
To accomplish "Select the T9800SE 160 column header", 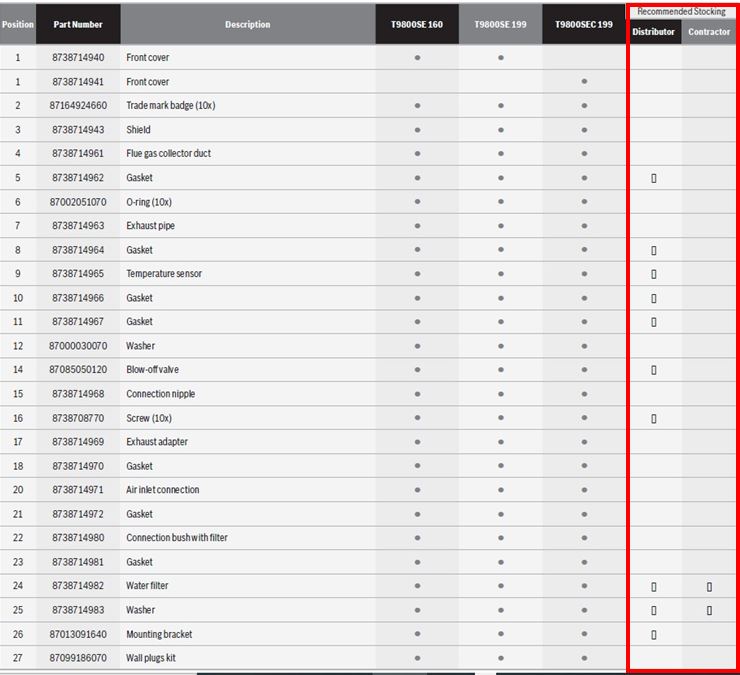I will pos(417,24).
